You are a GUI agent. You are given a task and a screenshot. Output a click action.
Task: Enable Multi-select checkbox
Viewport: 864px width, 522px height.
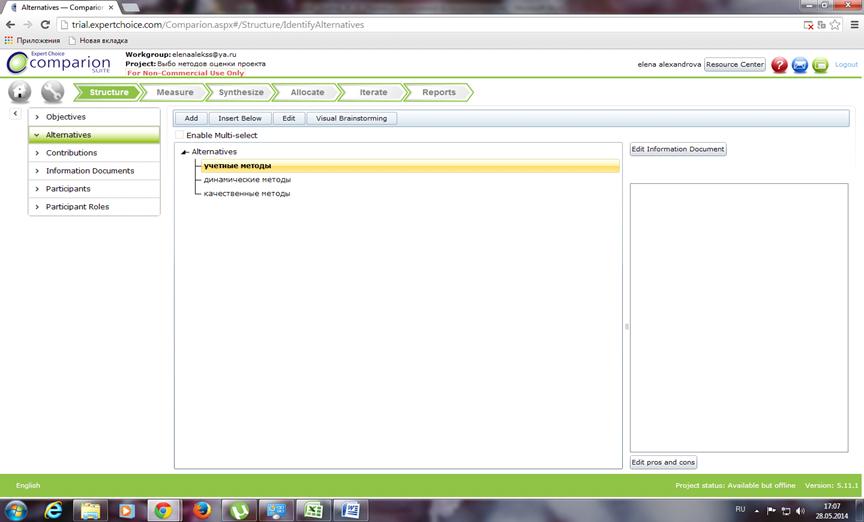tap(180, 135)
